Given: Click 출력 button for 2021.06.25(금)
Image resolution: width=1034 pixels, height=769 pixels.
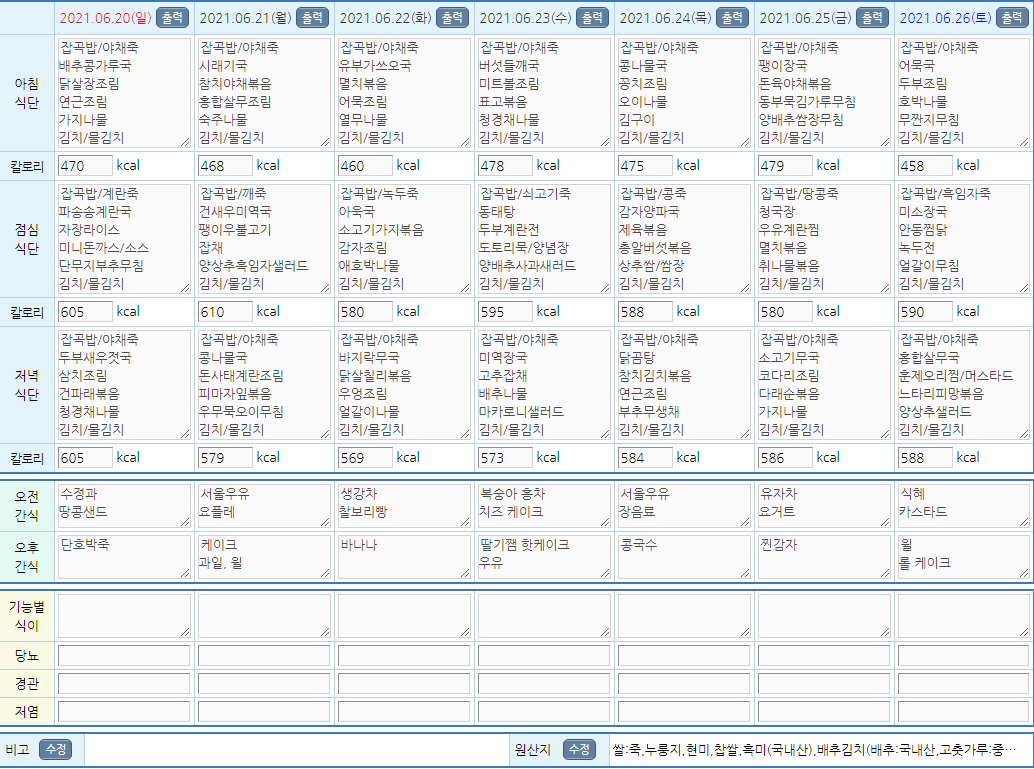Looking at the screenshot, I should (x=872, y=18).
